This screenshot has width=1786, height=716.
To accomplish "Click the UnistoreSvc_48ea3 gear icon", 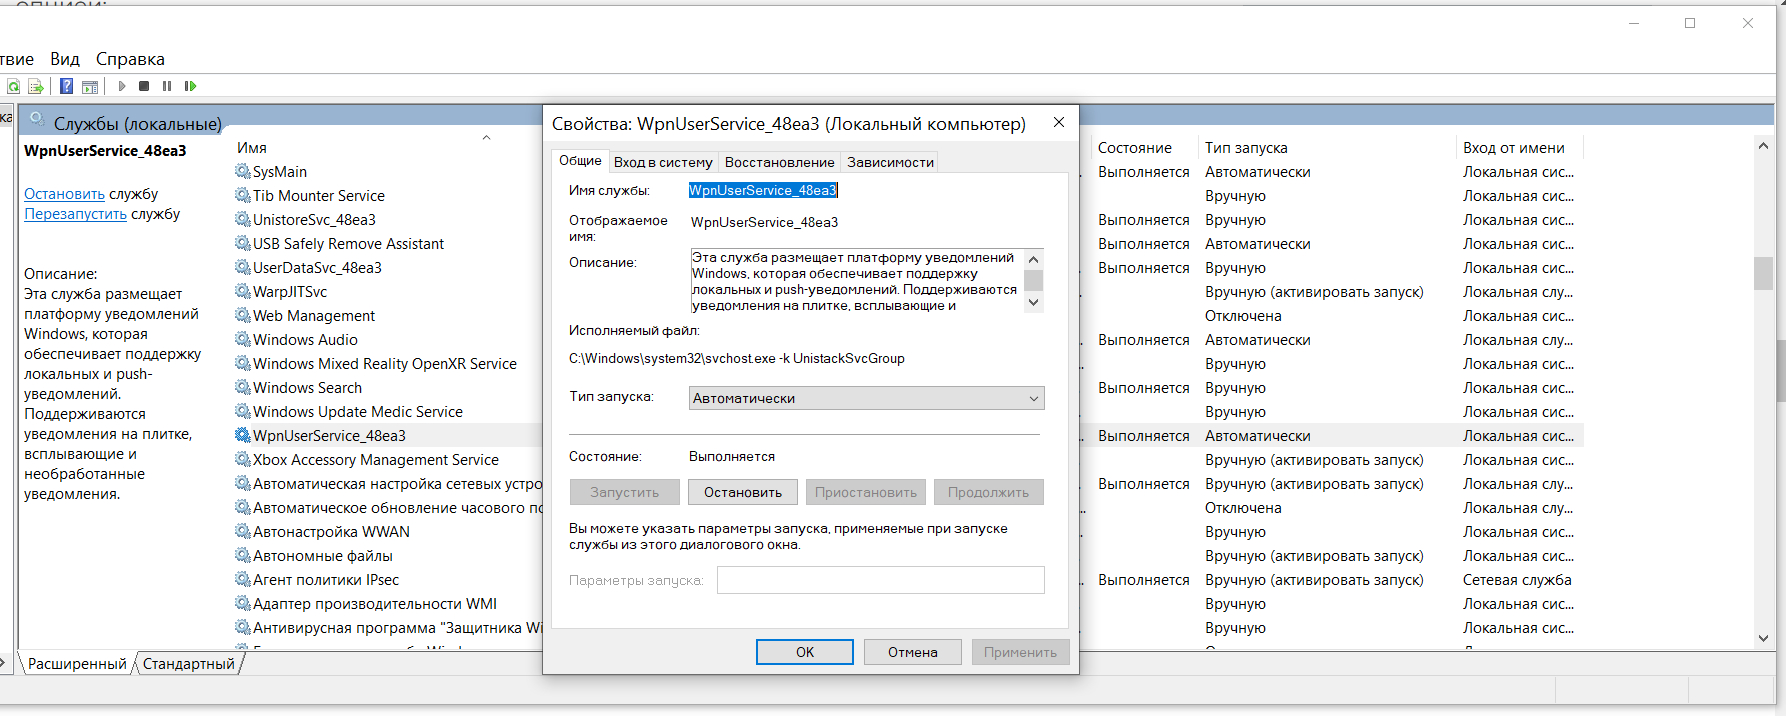I will (x=243, y=219).
